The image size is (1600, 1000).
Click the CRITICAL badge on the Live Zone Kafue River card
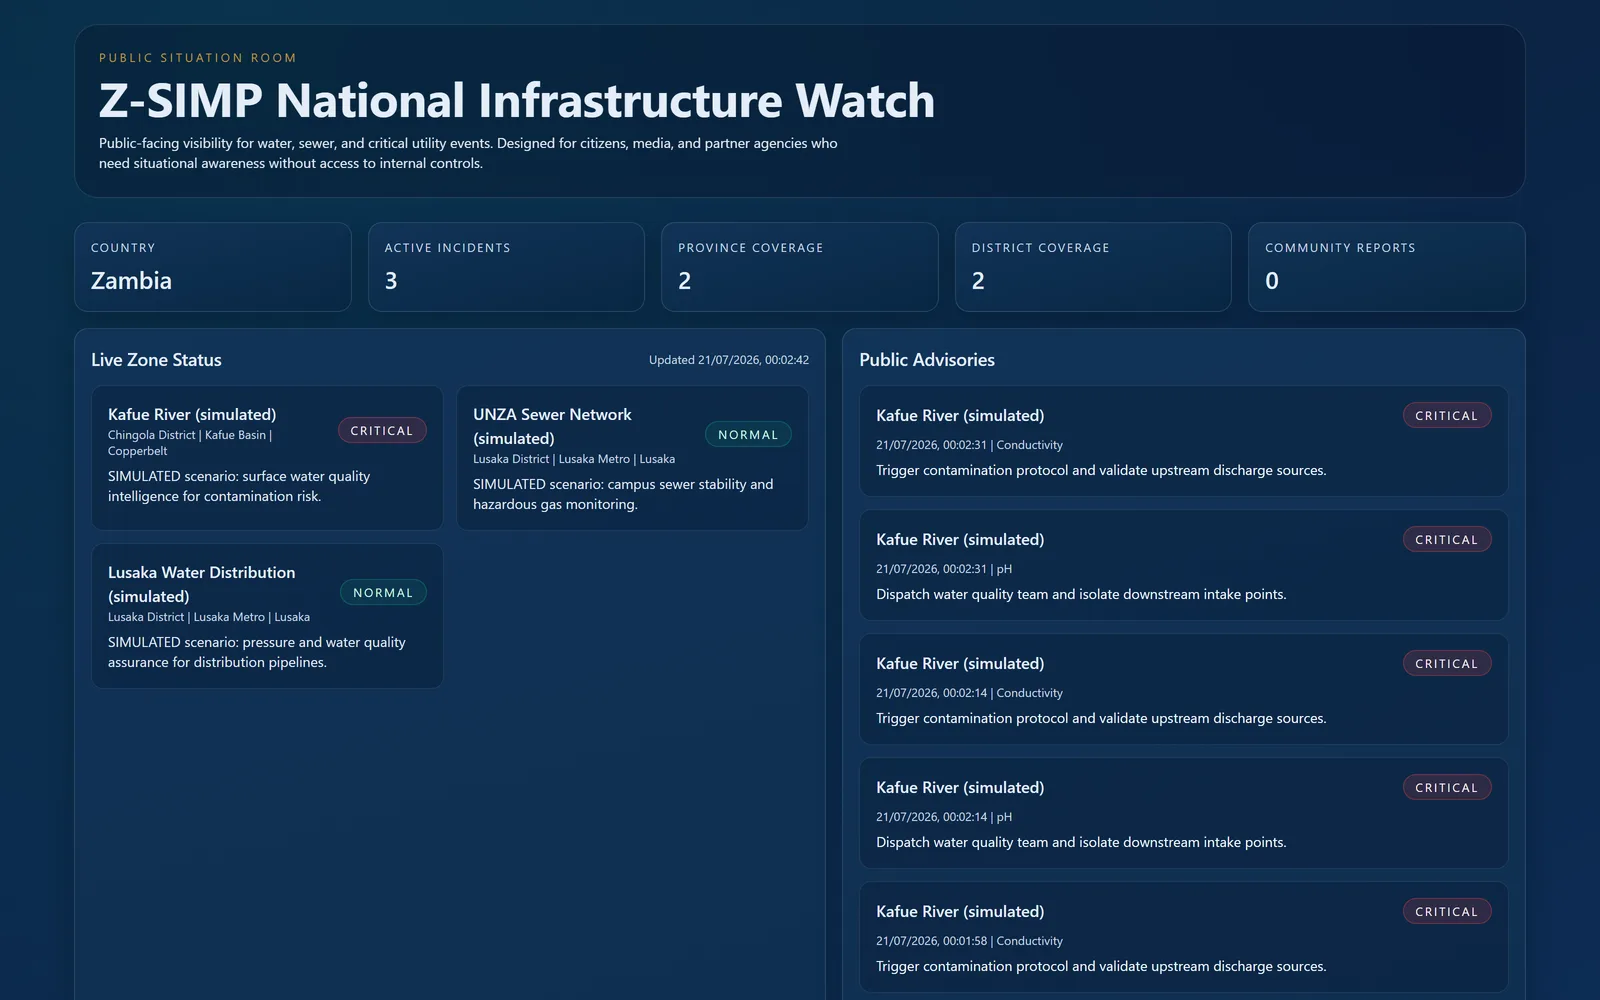coord(382,431)
